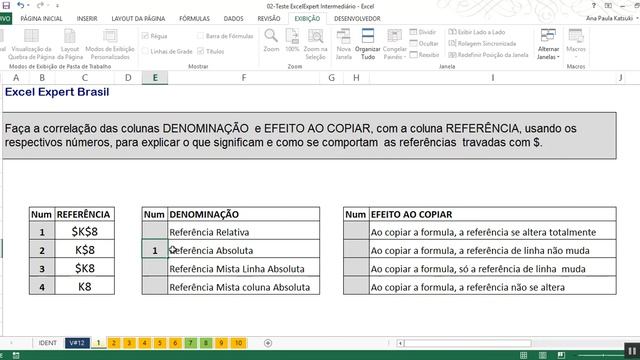The width and height of the screenshot is (640, 360).
Task: Click Organizar Tudo
Action: pyautogui.click(x=368, y=44)
